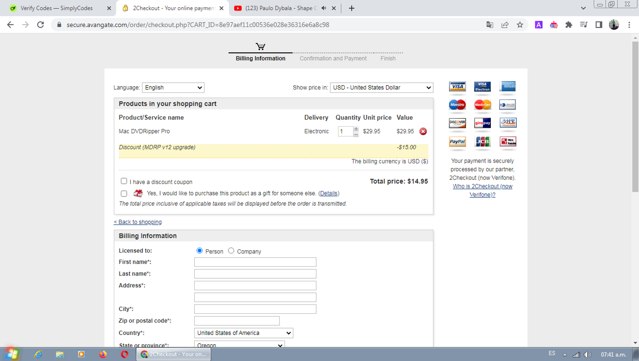Click the volume icon in system tray
639x361 pixels.
tap(586, 354)
